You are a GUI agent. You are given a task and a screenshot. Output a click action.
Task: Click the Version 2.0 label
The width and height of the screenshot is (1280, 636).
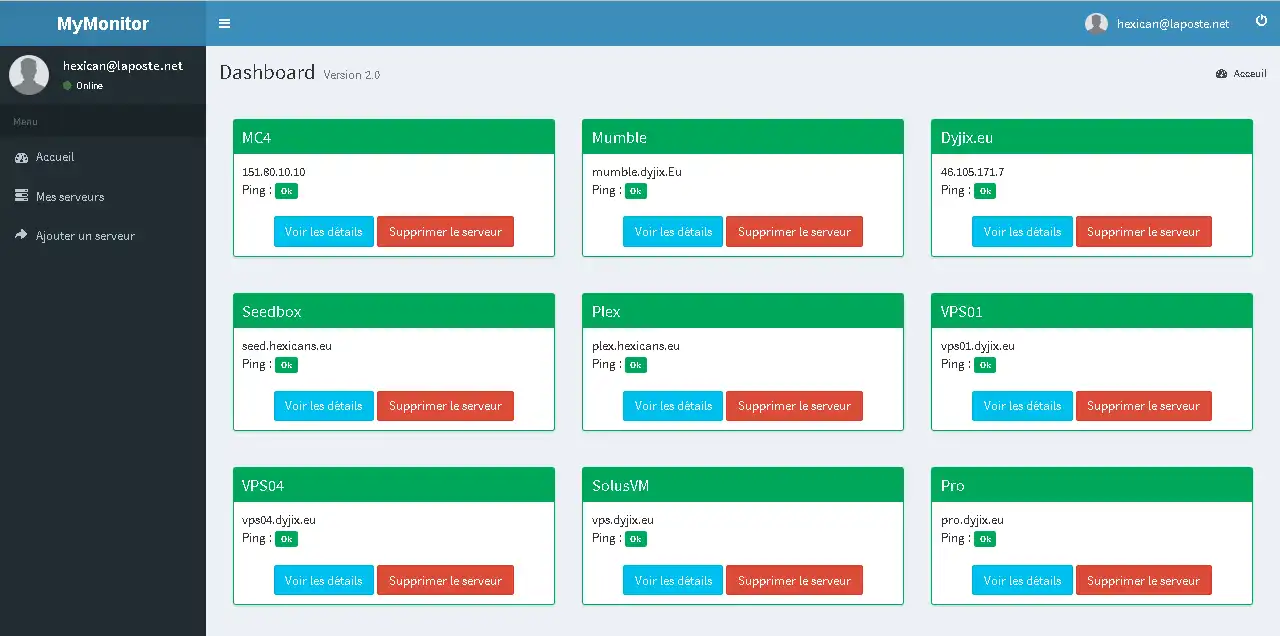(x=352, y=75)
